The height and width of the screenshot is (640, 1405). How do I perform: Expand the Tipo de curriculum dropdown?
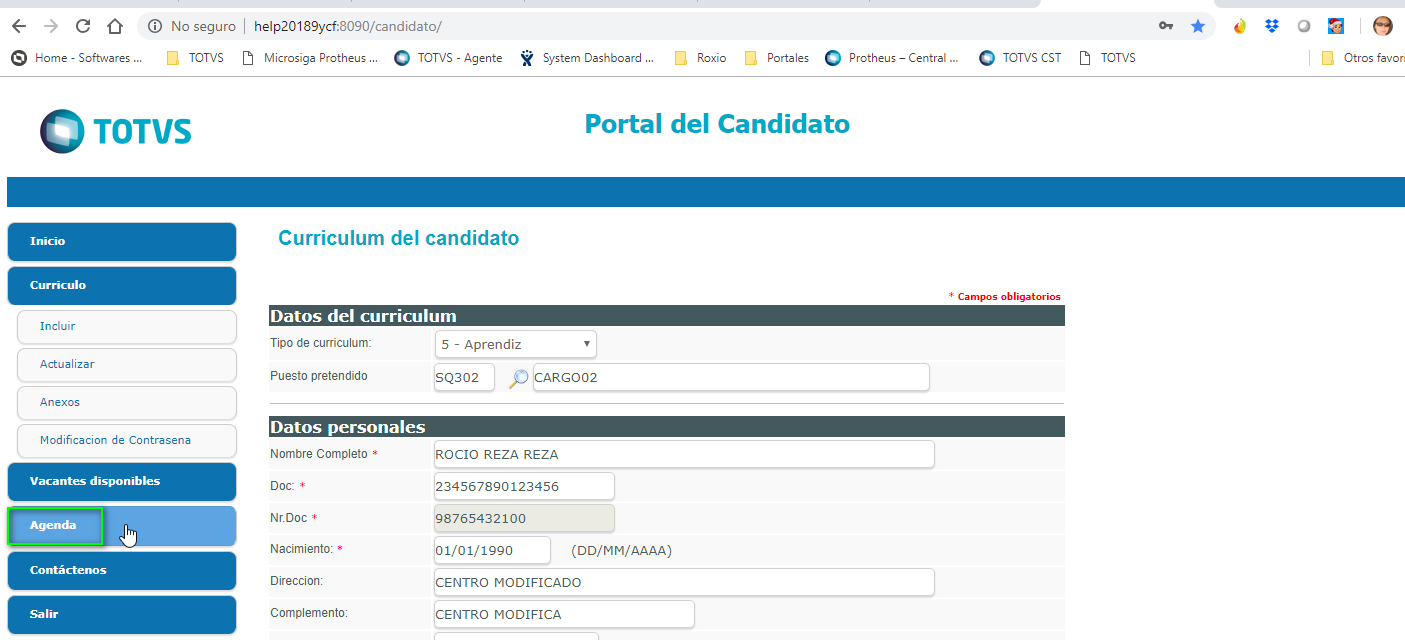point(516,344)
